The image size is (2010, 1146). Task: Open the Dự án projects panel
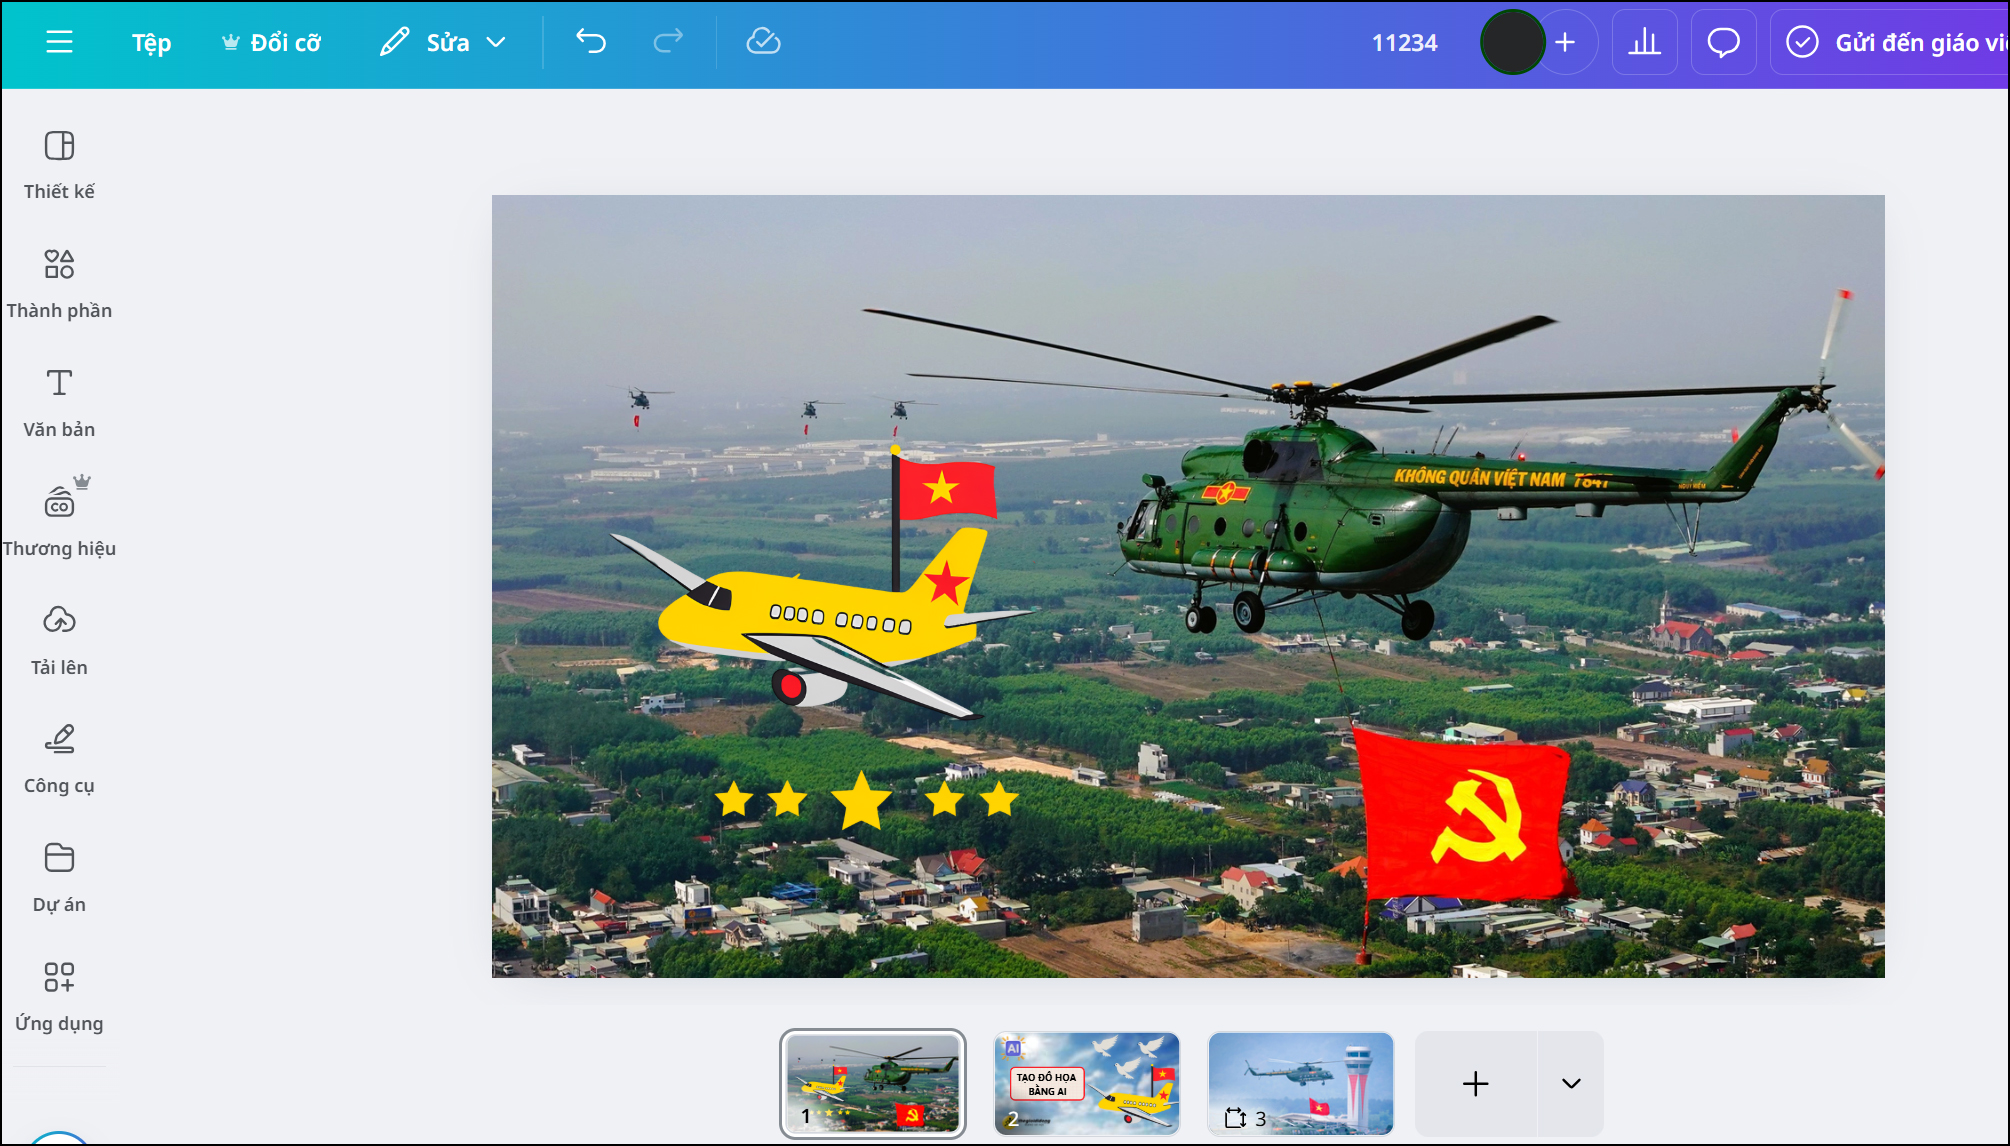pyautogui.click(x=59, y=878)
